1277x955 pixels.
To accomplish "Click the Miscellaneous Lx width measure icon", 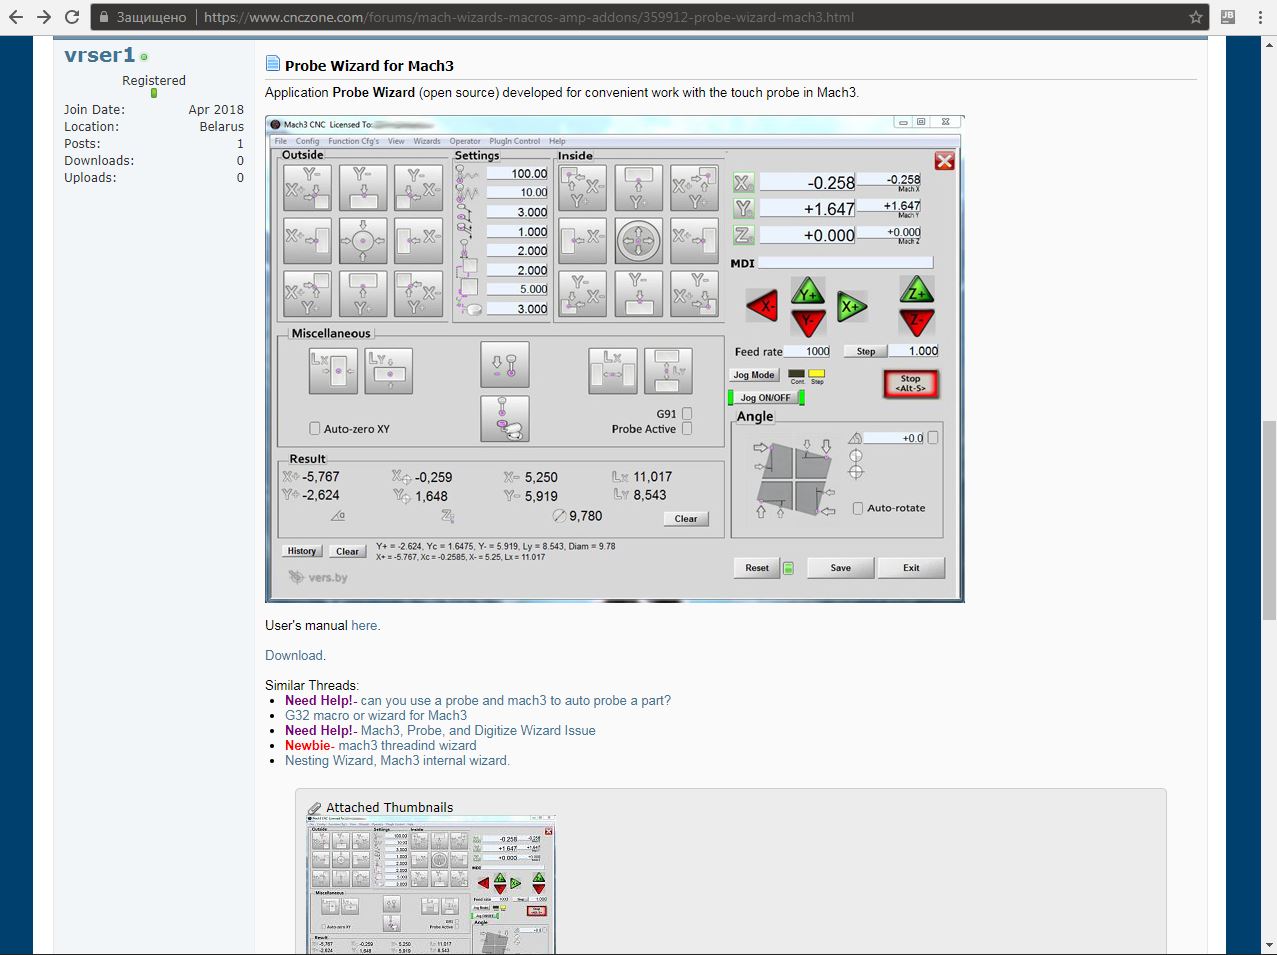I will point(333,370).
